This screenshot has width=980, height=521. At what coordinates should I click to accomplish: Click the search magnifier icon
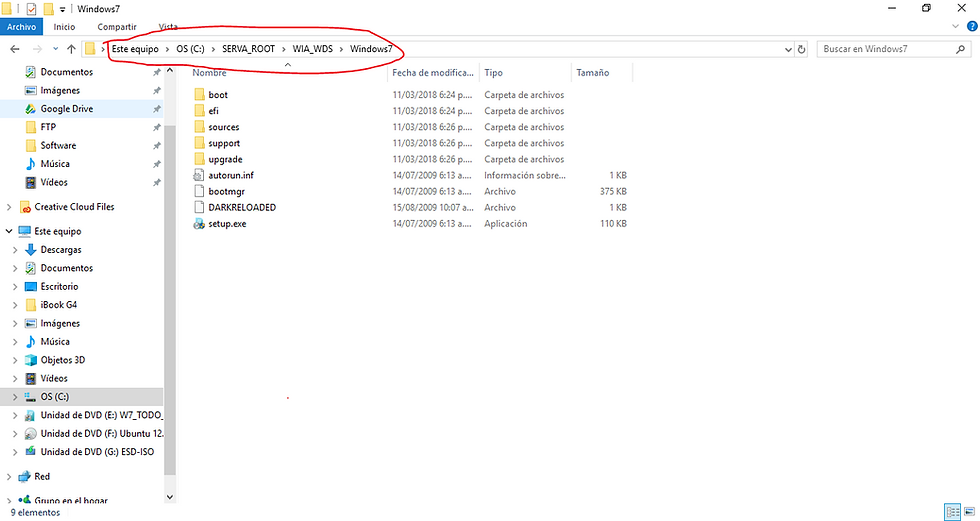960,49
